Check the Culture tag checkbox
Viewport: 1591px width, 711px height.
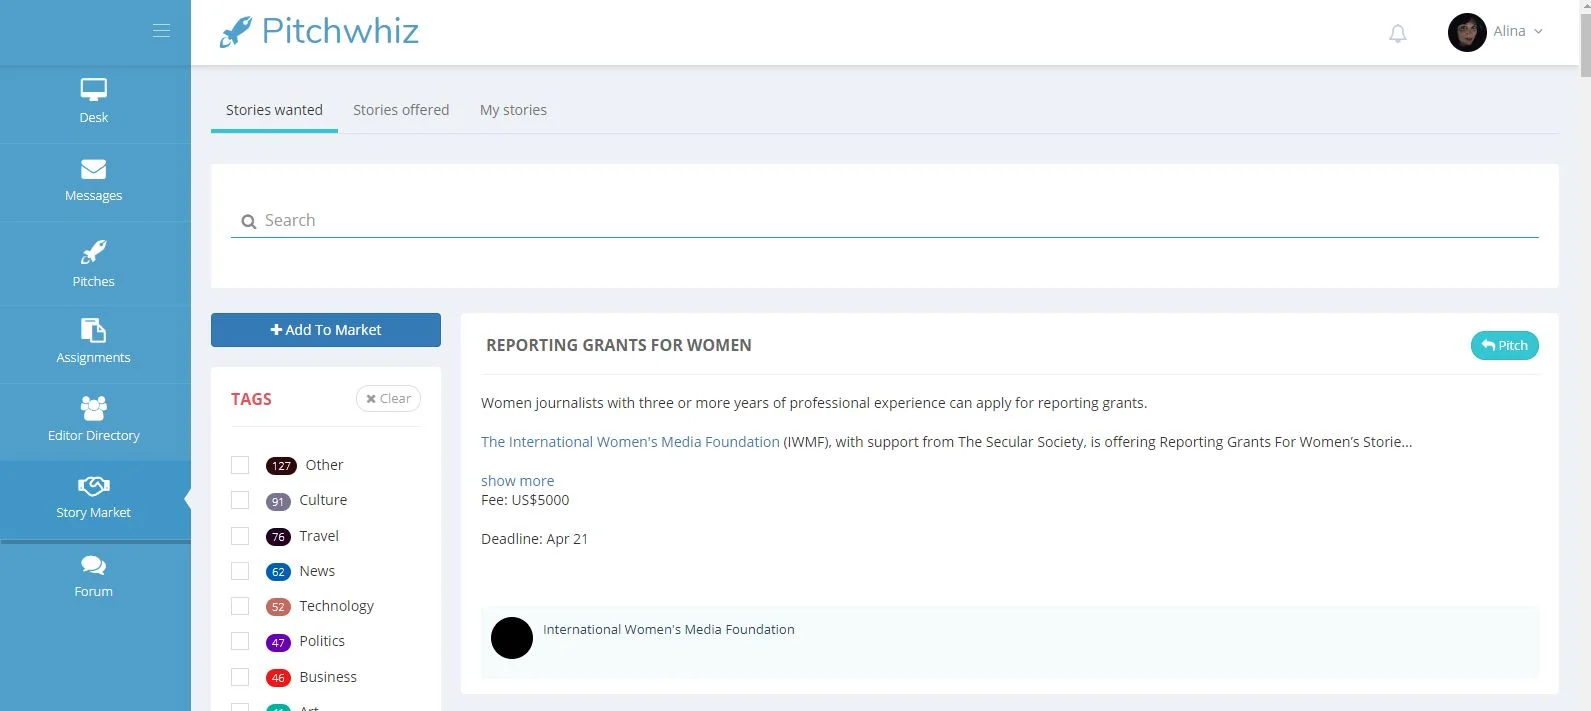pos(240,500)
